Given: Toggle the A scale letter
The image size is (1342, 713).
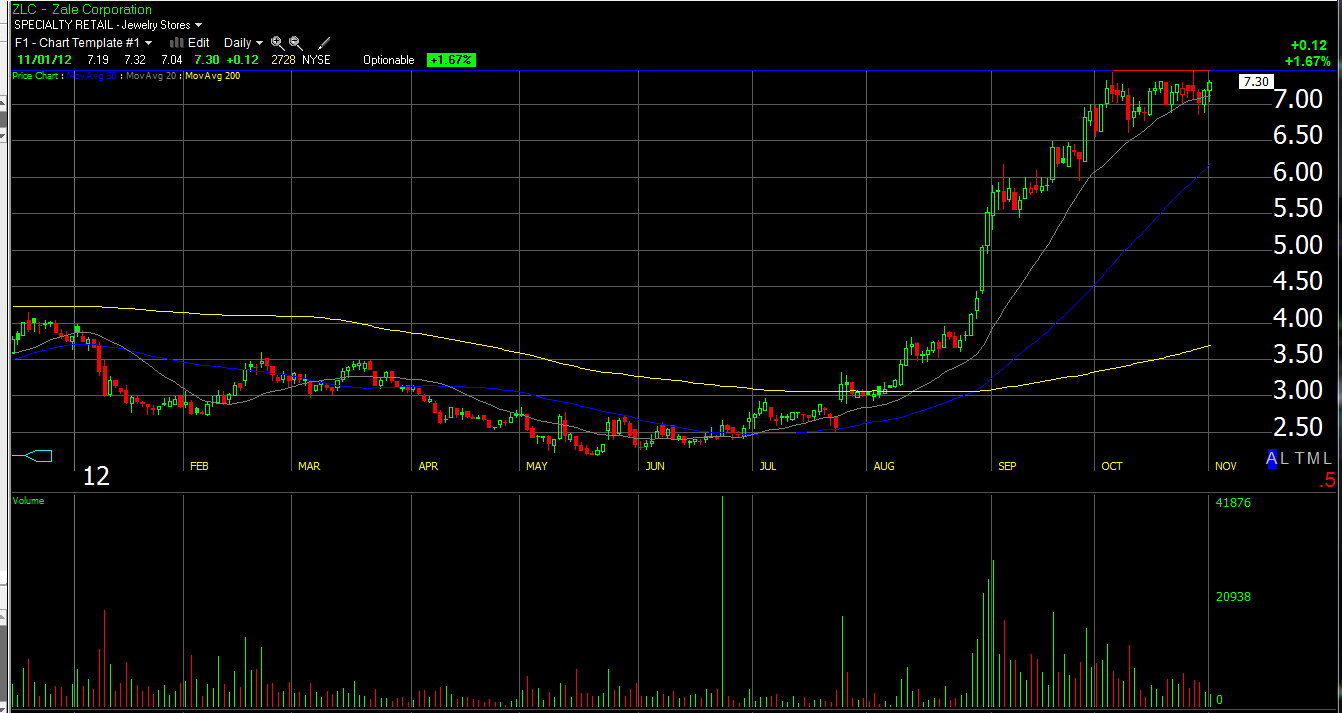Looking at the screenshot, I should pos(1272,458).
